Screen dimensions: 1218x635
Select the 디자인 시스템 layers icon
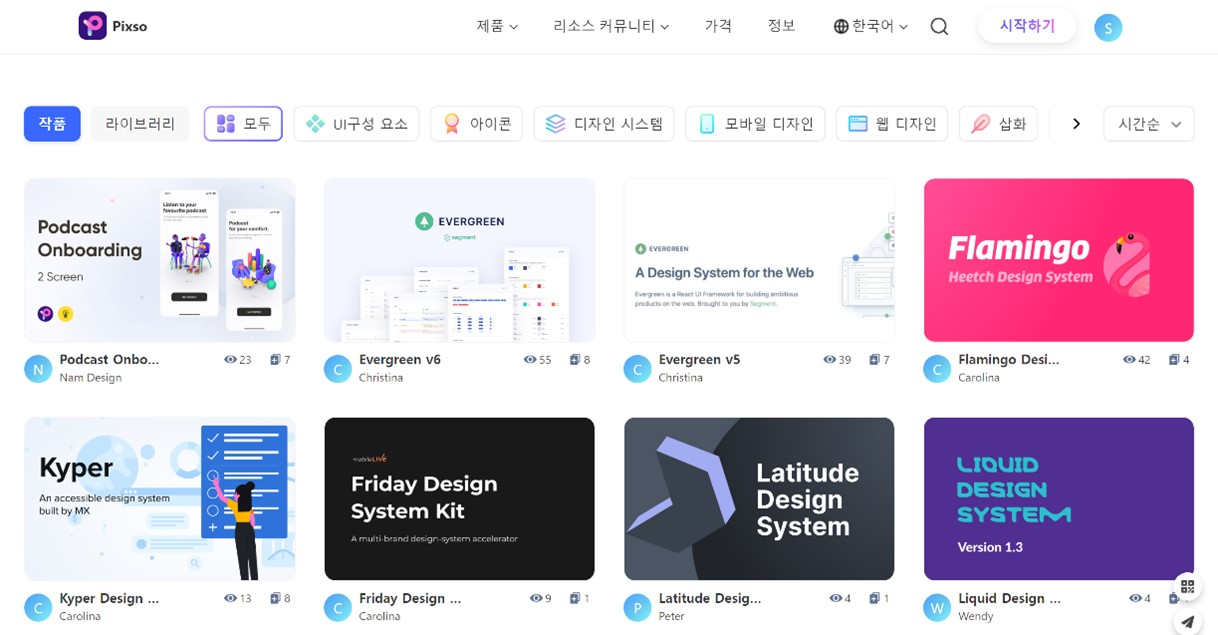coord(556,124)
